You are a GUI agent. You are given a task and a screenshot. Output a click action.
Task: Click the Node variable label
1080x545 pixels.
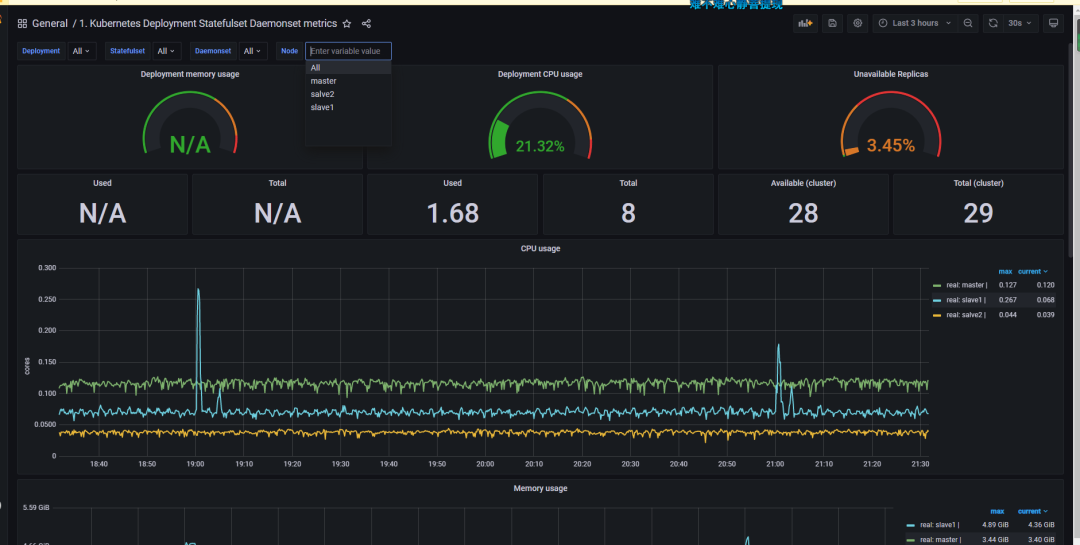tap(289, 51)
